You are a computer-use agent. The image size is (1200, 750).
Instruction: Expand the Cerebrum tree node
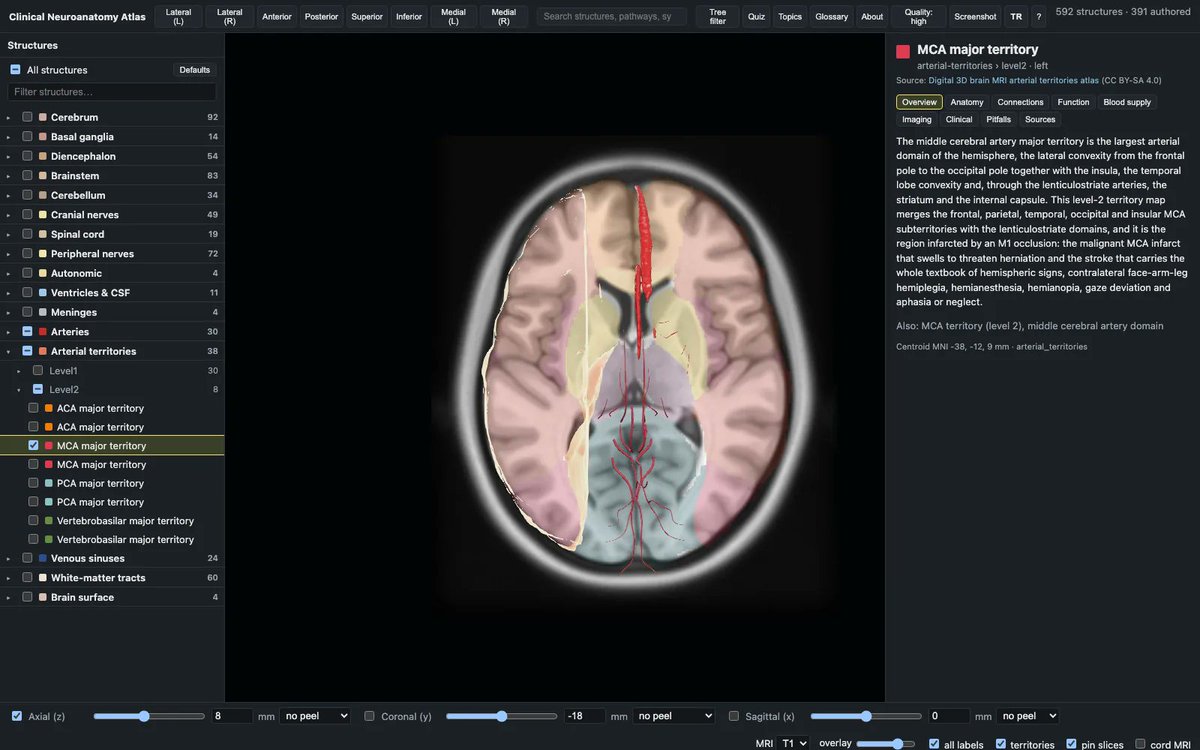click(8, 118)
